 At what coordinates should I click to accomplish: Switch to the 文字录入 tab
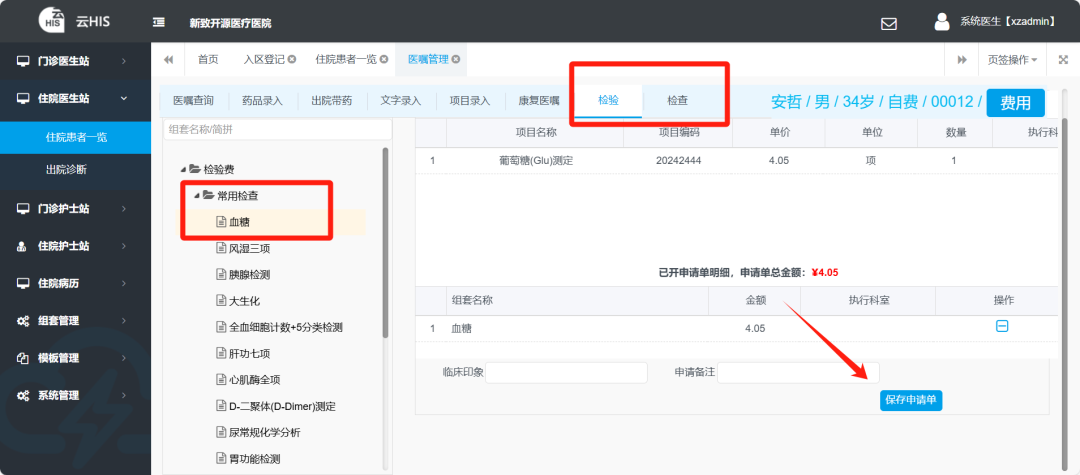coord(401,101)
